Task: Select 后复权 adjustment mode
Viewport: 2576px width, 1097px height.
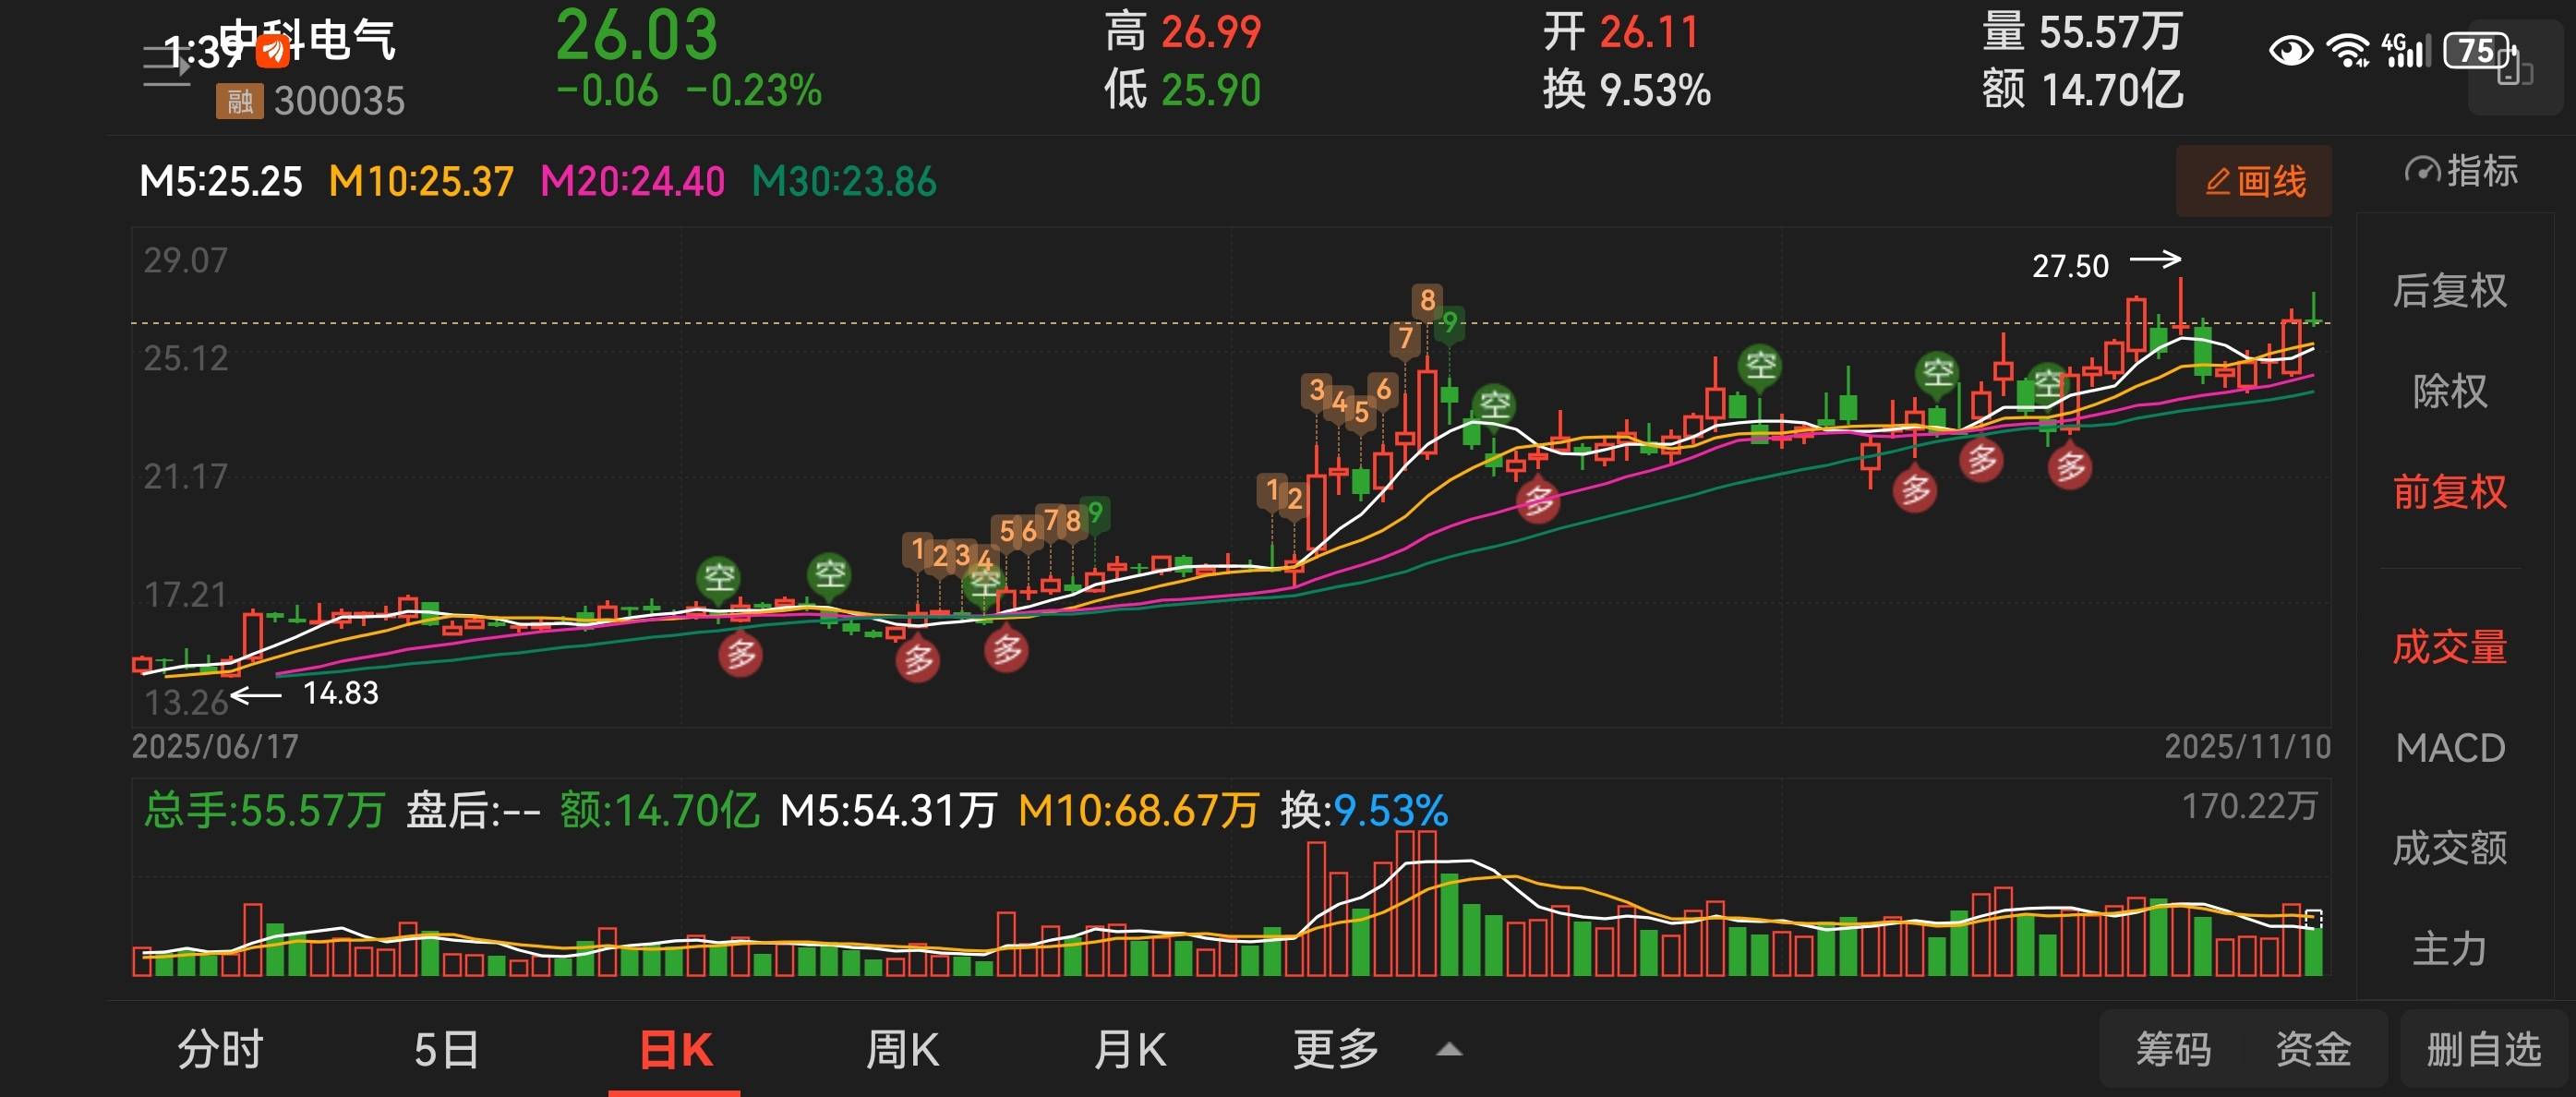Action: click(2449, 290)
